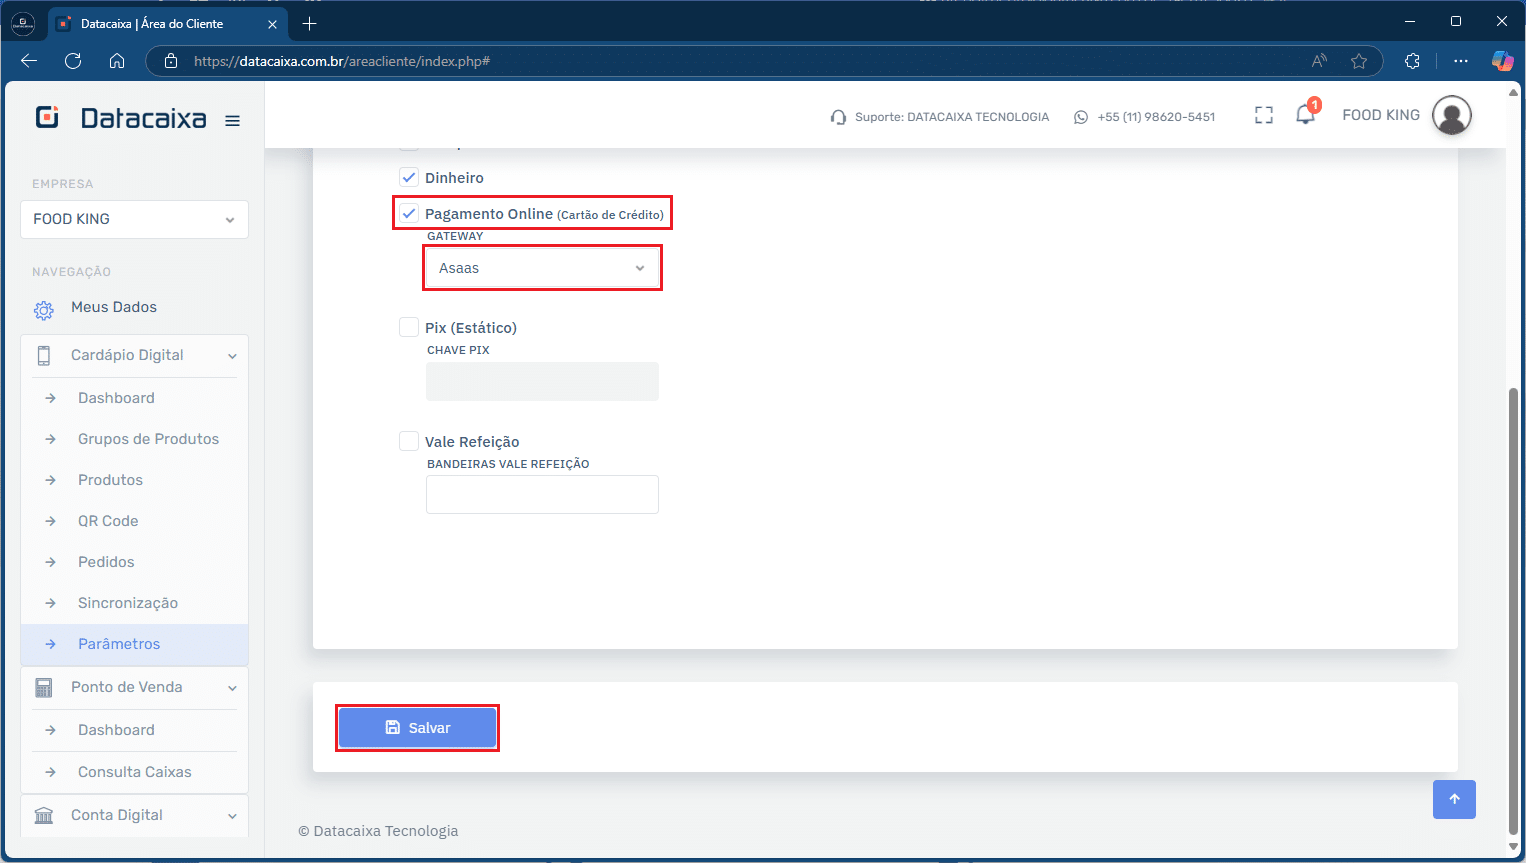The width and height of the screenshot is (1526, 863).
Task: Click the FOOD KING user avatar
Action: coord(1451,116)
